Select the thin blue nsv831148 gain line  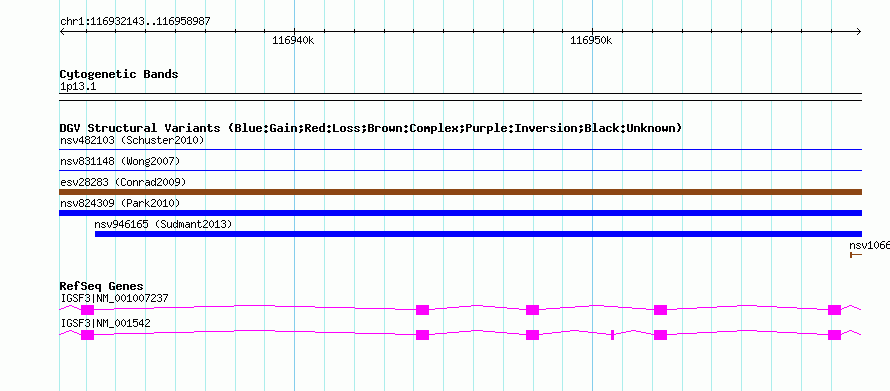460,170
